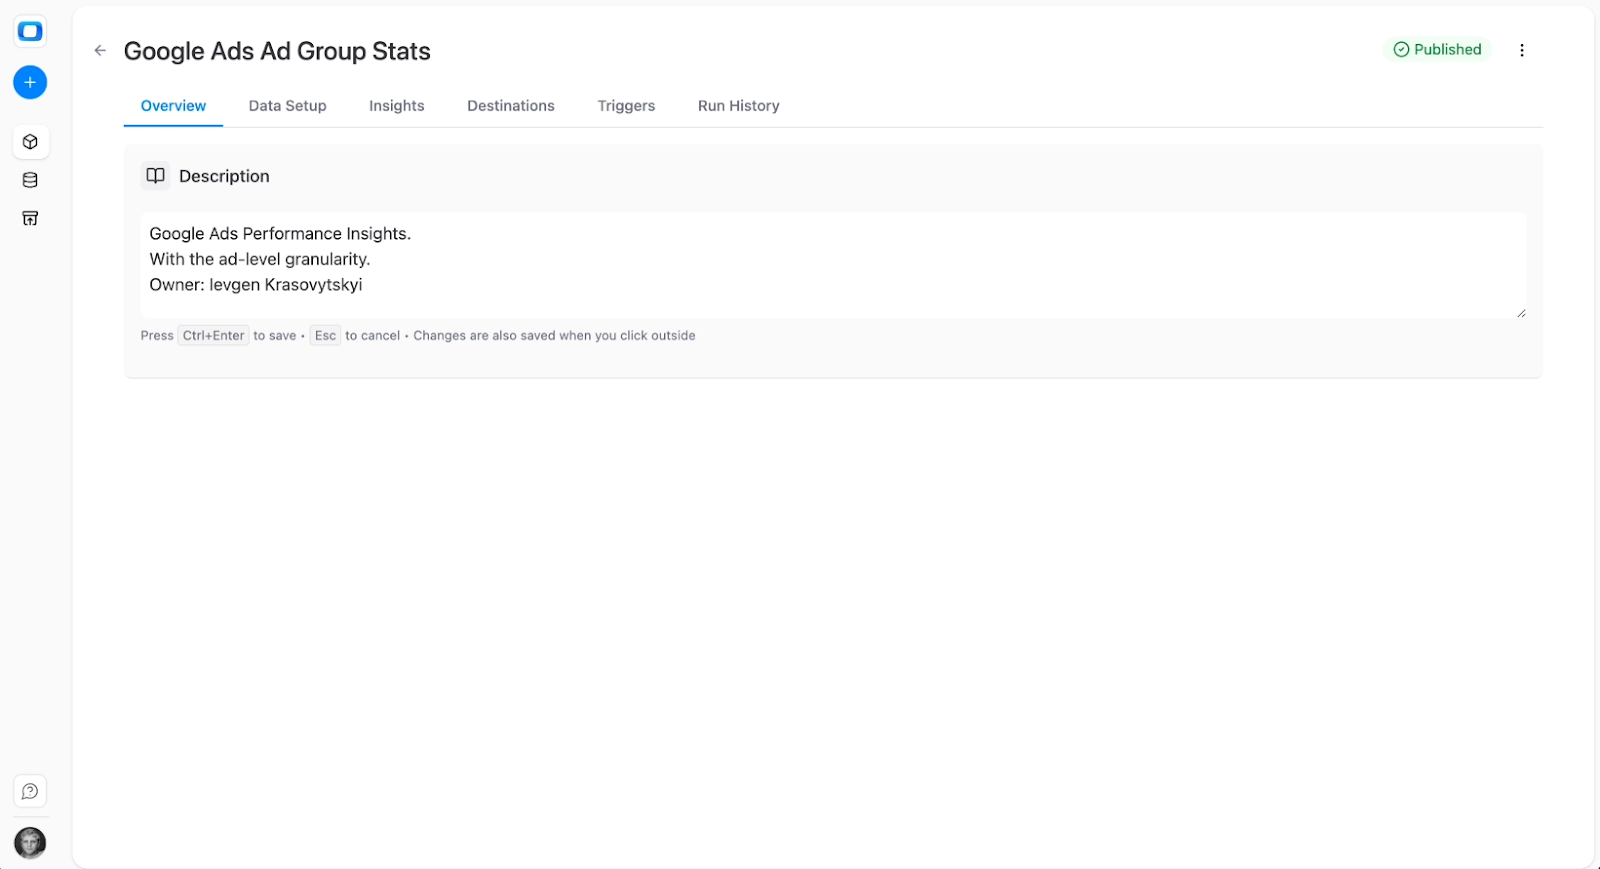
Task: Click the app logo icon in sidebar
Action: [30, 32]
